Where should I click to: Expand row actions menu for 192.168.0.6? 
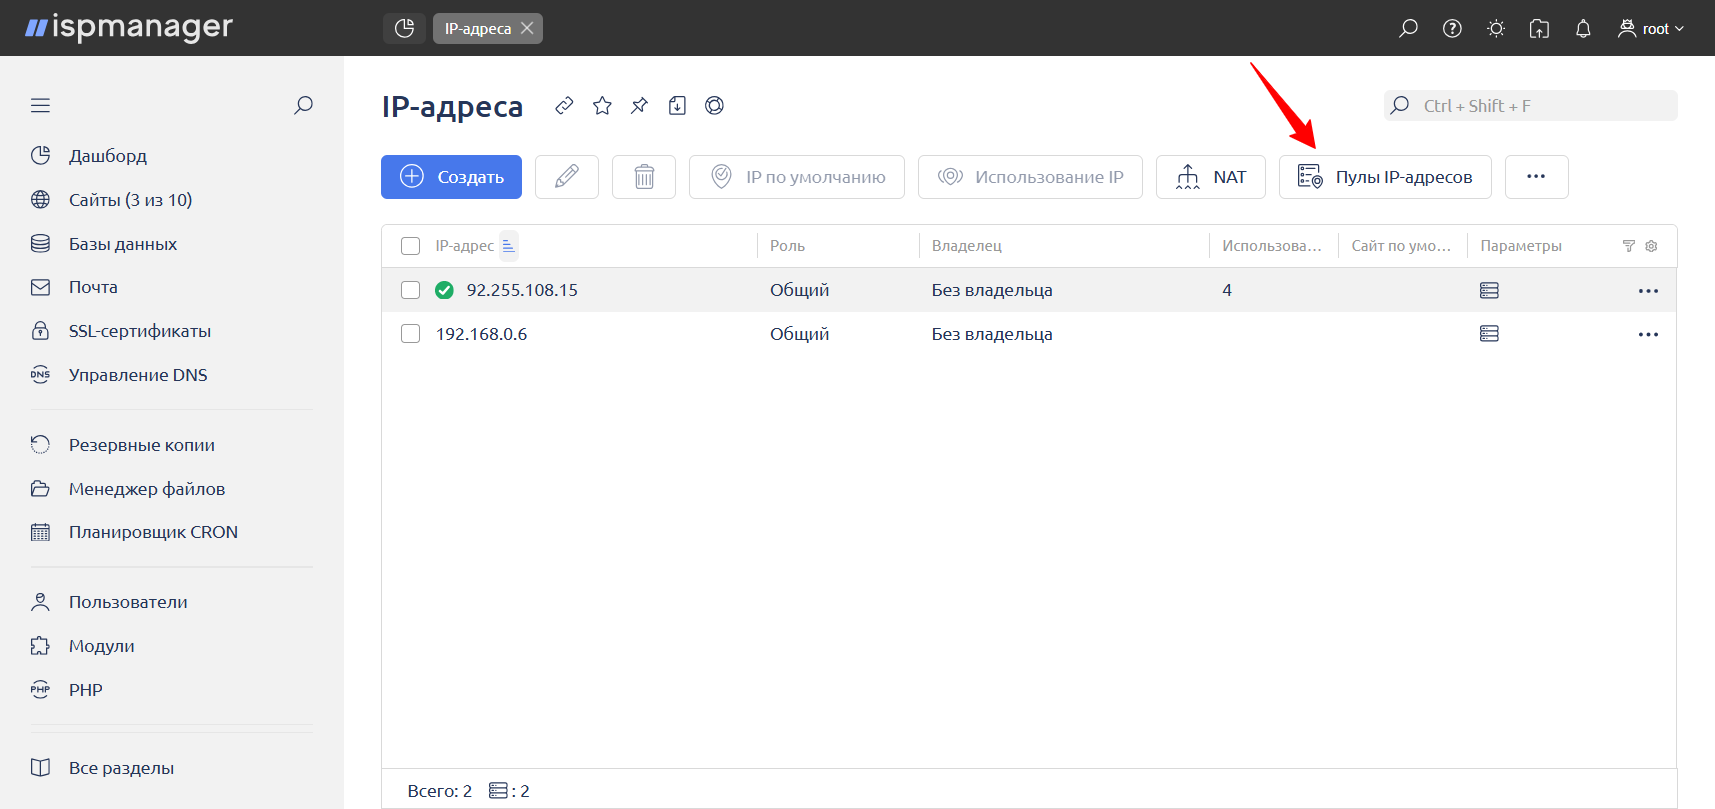(x=1648, y=334)
